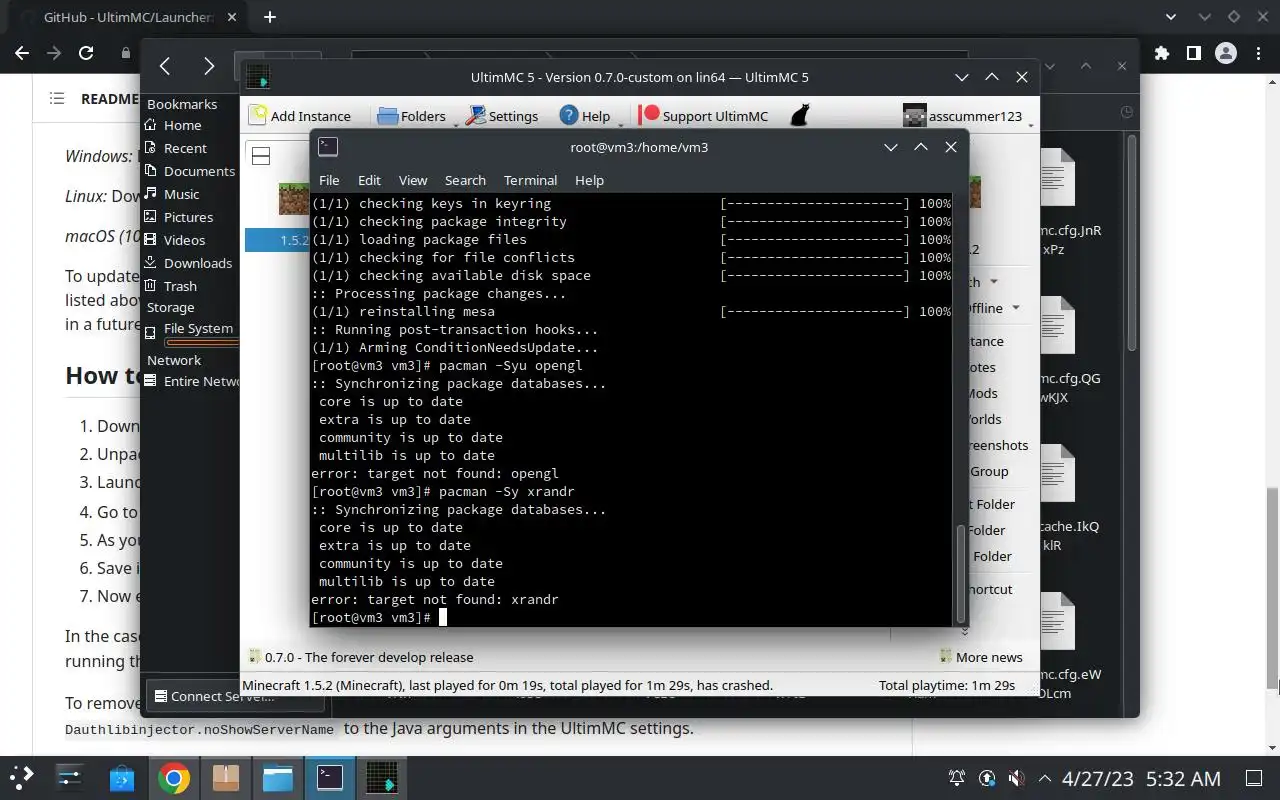Click More news in UltimMC
The image size is (1280, 800).
(981, 657)
